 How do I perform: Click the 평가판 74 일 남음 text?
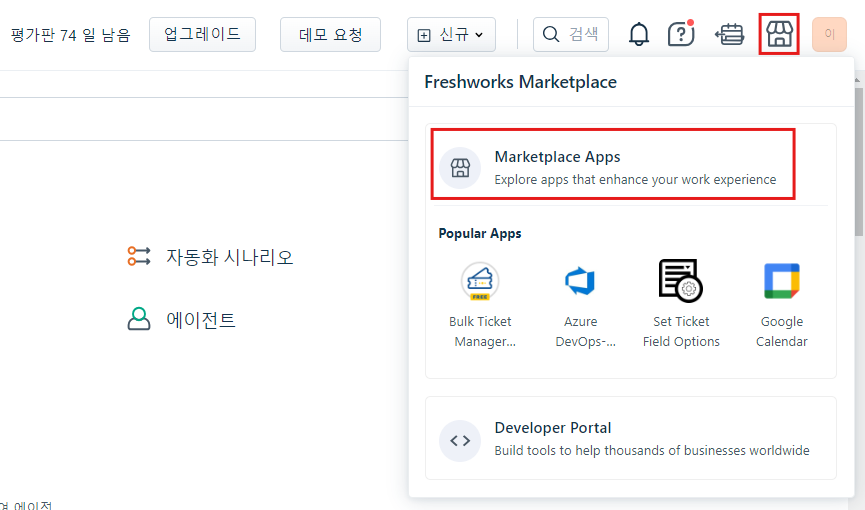click(x=71, y=35)
